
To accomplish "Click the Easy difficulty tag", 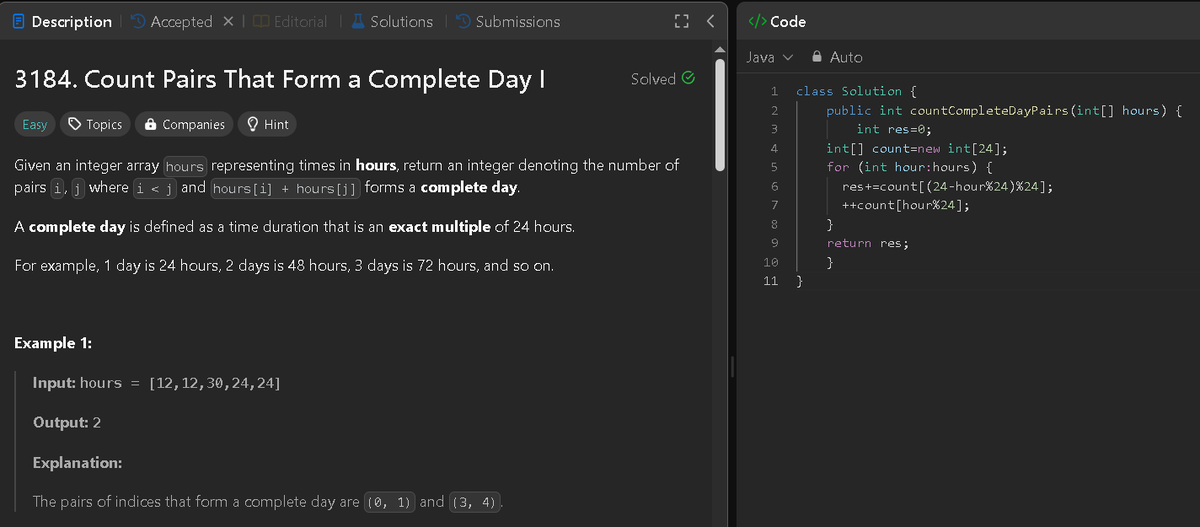I will click(35, 124).
